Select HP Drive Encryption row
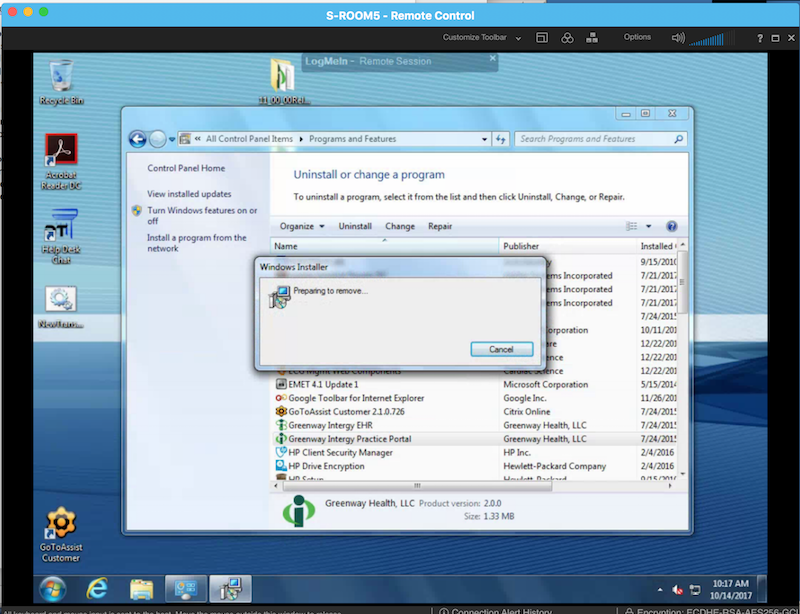 [x=476, y=466]
